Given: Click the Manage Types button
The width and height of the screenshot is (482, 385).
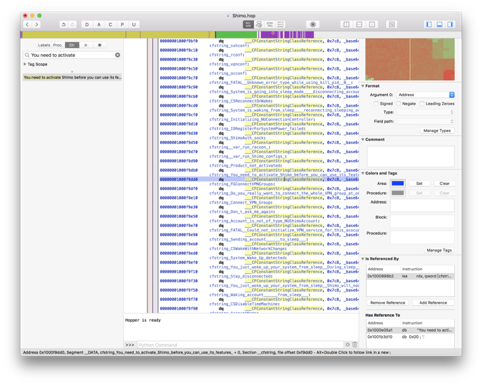Looking at the screenshot, I should pyautogui.click(x=437, y=131).
